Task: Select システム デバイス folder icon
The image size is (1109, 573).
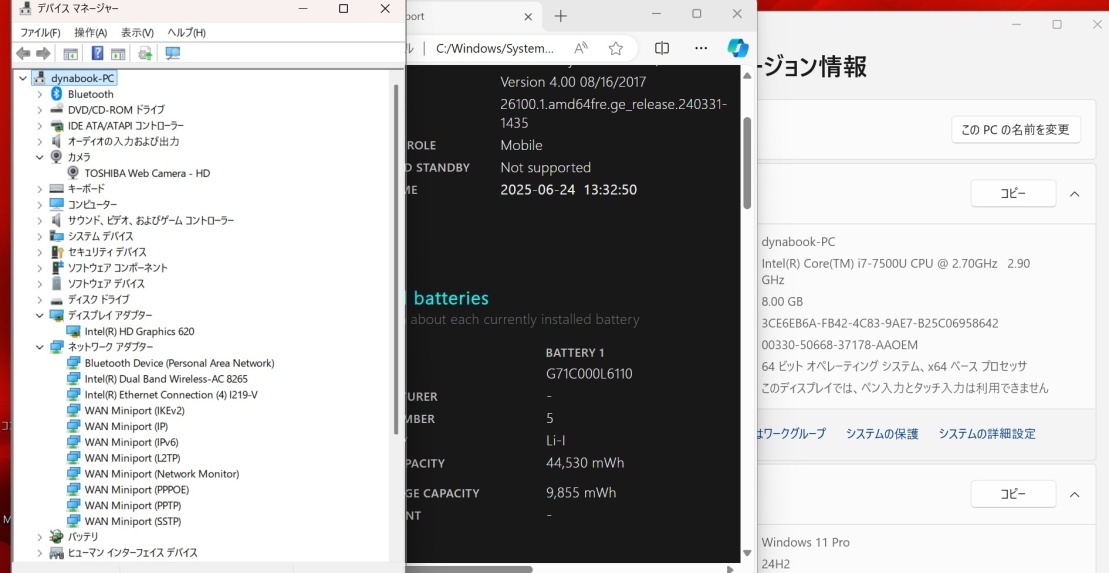Action: point(57,236)
